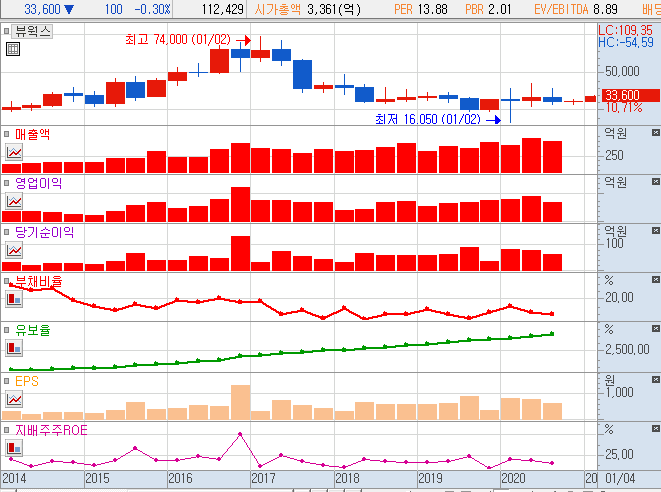Close the 당기순이익 panel
Screen dimensions: 661x492
tap(656, 231)
